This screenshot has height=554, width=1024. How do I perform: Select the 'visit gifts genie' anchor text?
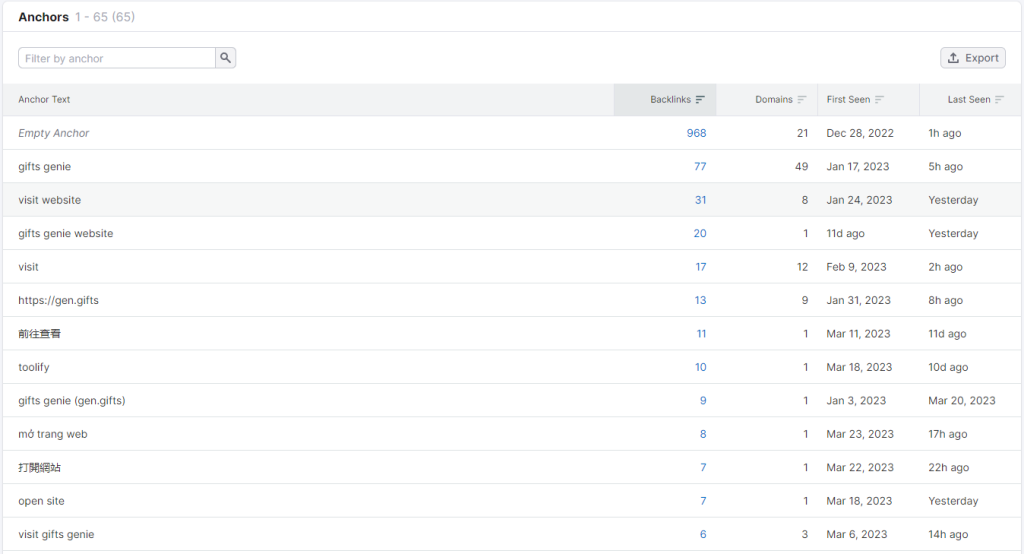click(x=56, y=534)
